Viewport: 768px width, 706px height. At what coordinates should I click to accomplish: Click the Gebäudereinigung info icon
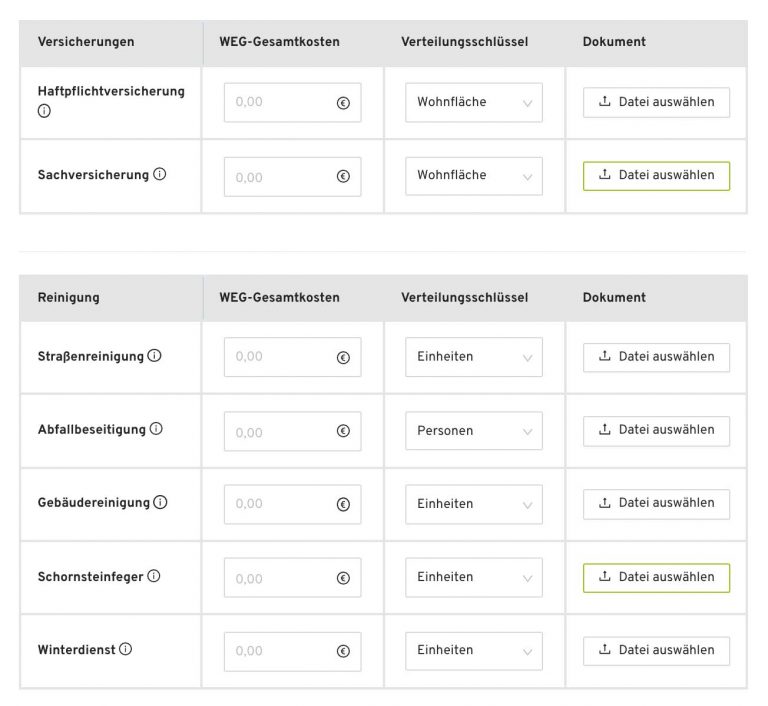(160, 502)
